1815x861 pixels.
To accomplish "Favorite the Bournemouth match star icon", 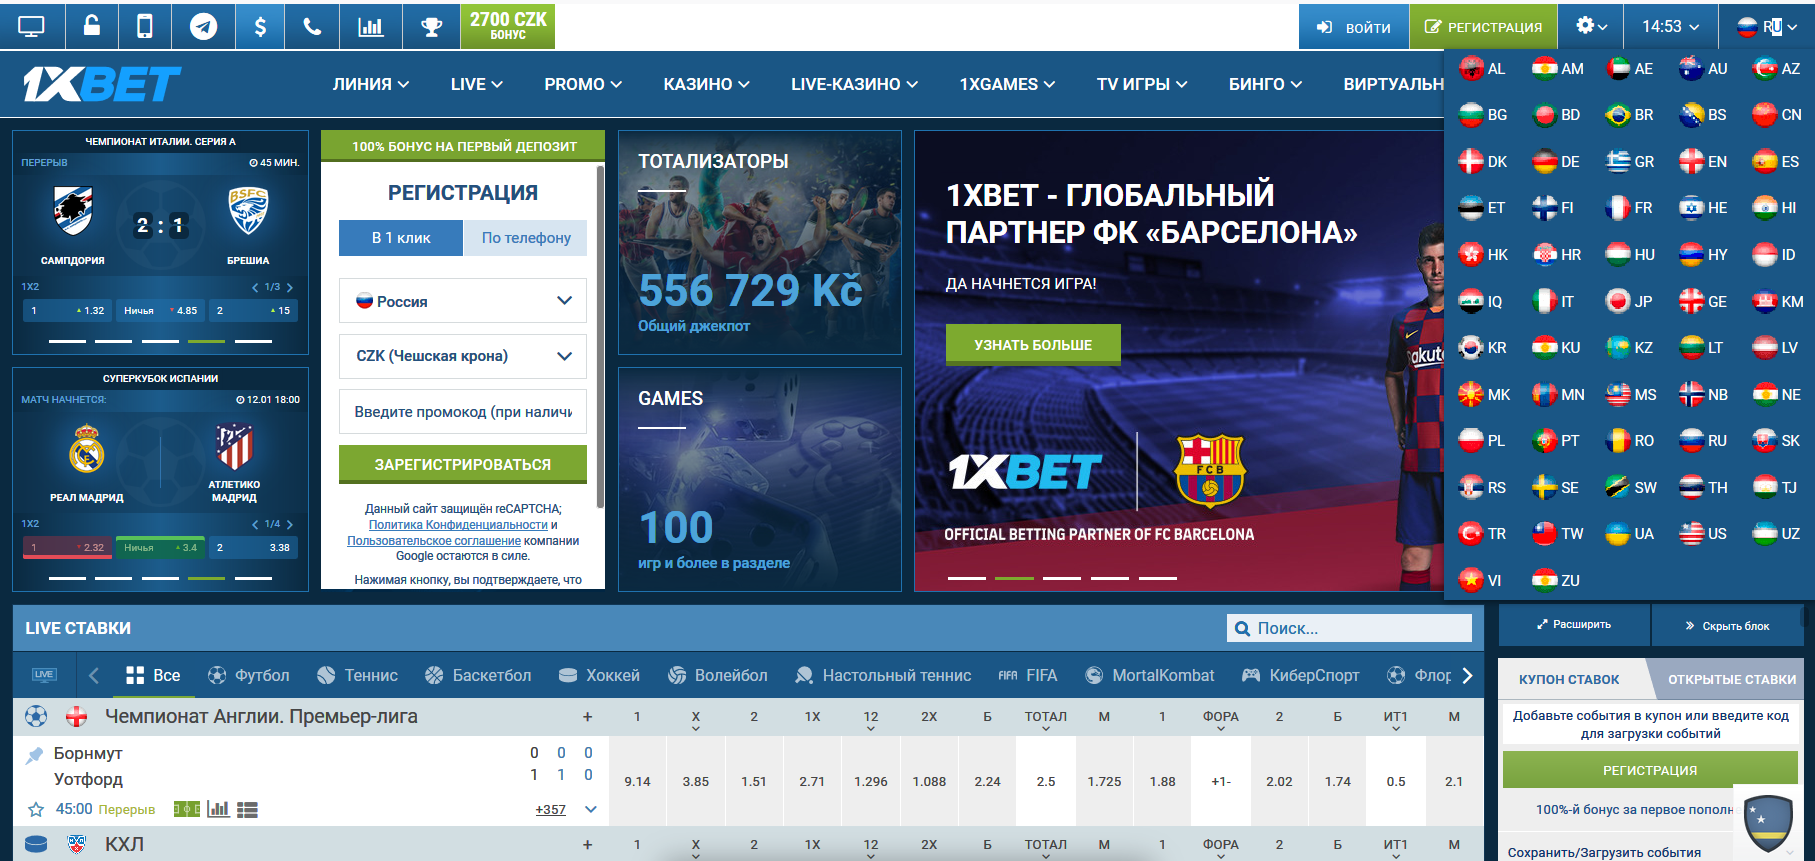I will 36,809.
